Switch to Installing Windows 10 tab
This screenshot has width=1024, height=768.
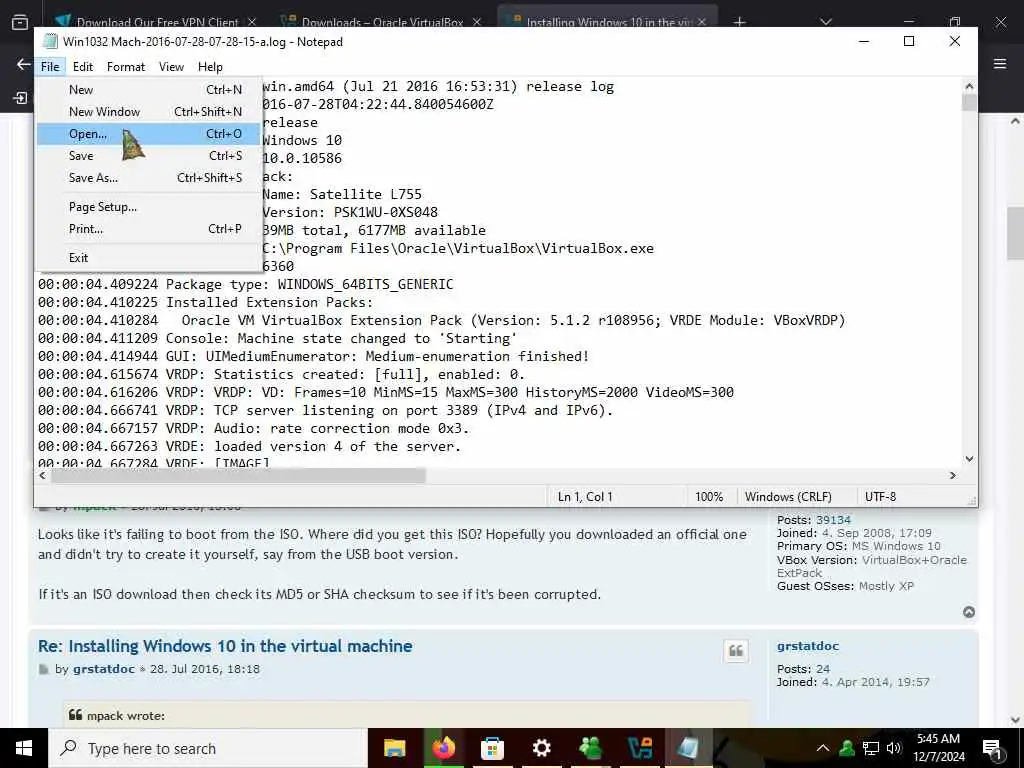click(x=608, y=20)
